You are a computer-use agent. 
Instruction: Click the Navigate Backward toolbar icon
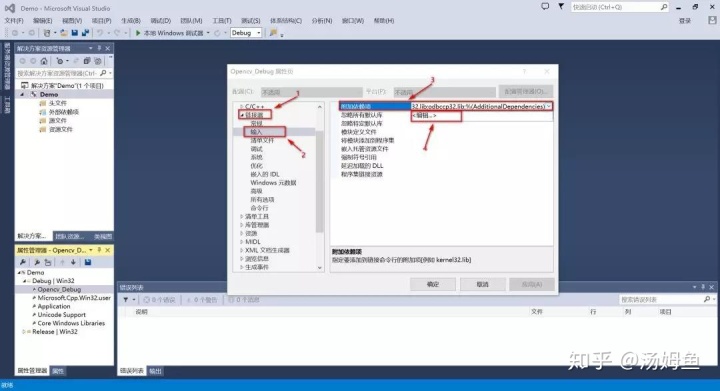tap(15, 33)
